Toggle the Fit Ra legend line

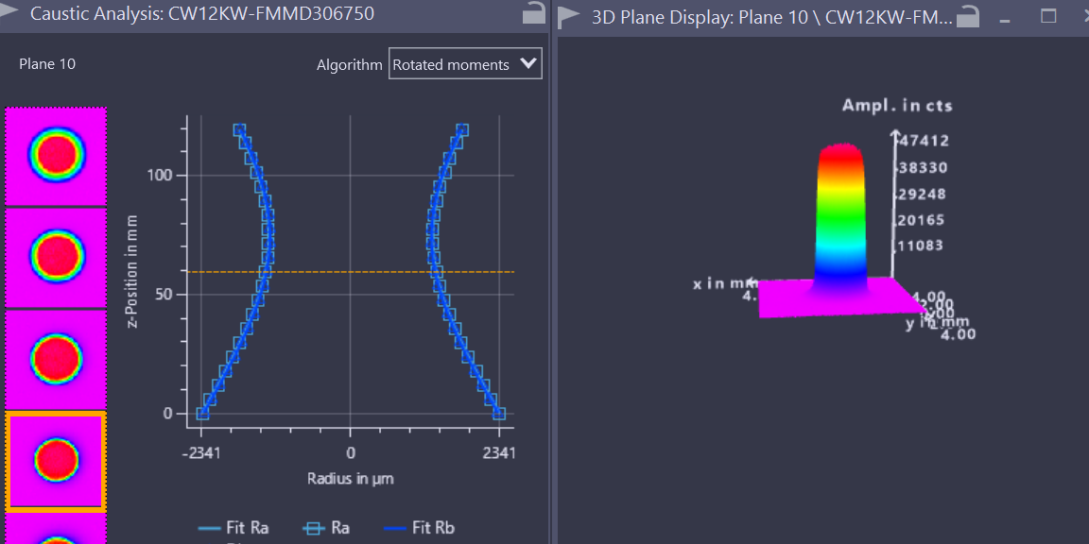(x=234, y=527)
